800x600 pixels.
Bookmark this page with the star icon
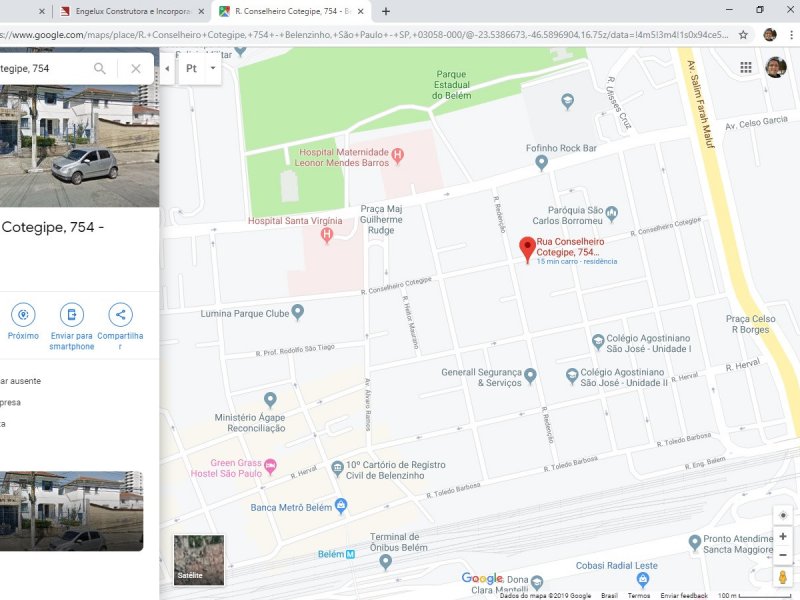click(743, 35)
